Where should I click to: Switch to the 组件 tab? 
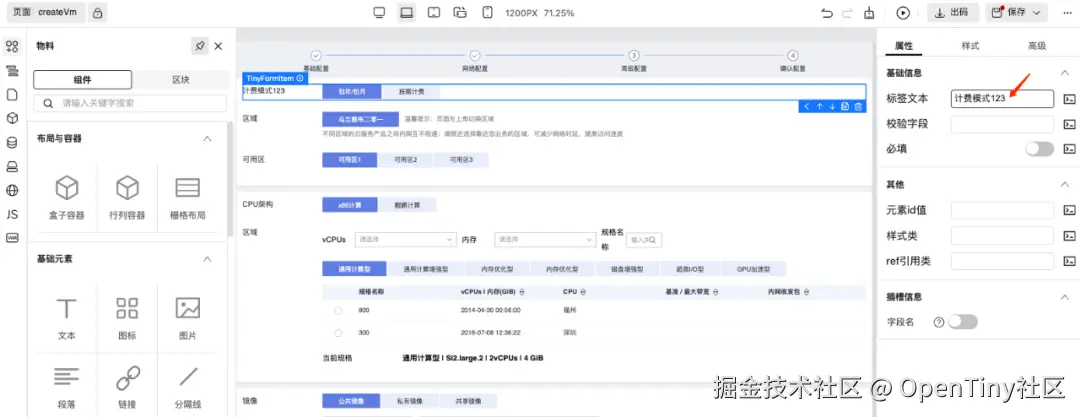click(x=83, y=79)
